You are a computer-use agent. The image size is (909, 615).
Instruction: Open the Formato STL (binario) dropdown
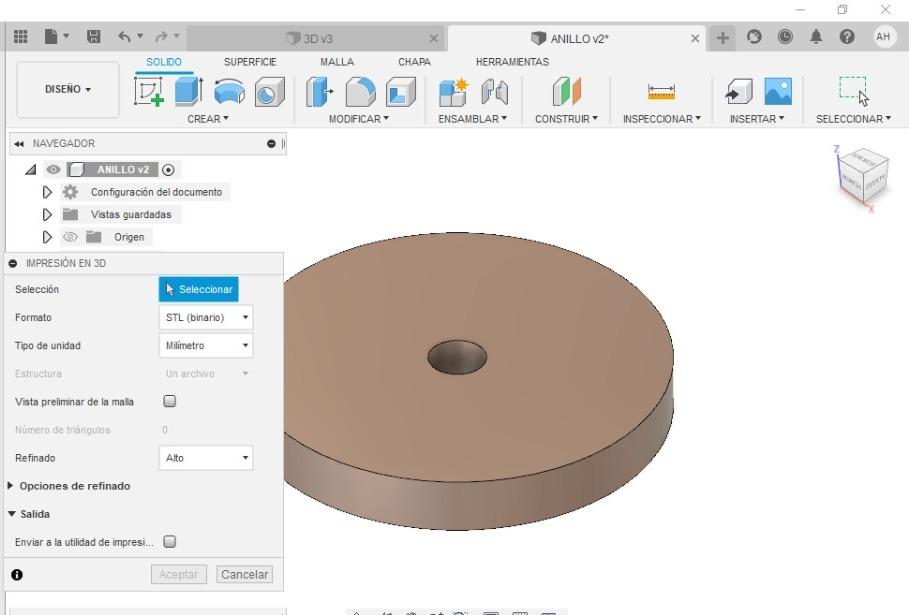206,317
